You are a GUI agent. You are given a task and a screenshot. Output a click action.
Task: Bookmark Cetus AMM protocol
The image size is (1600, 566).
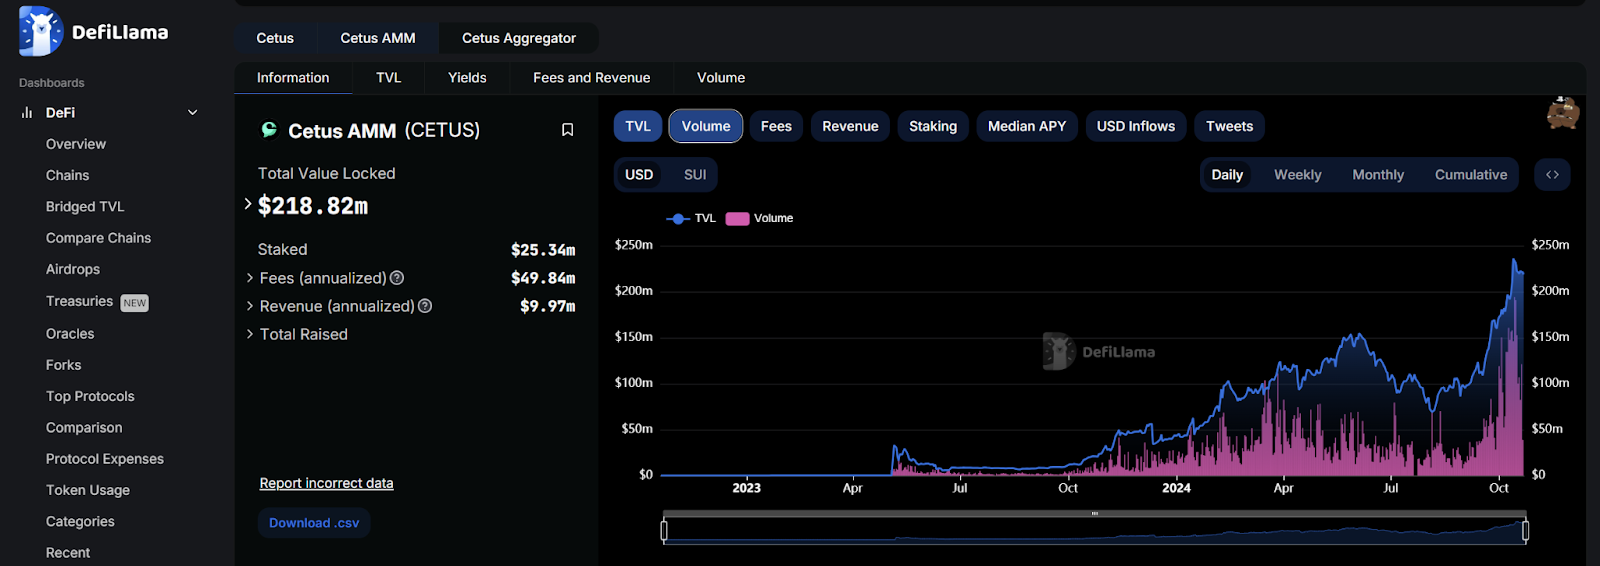(x=567, y=130)
